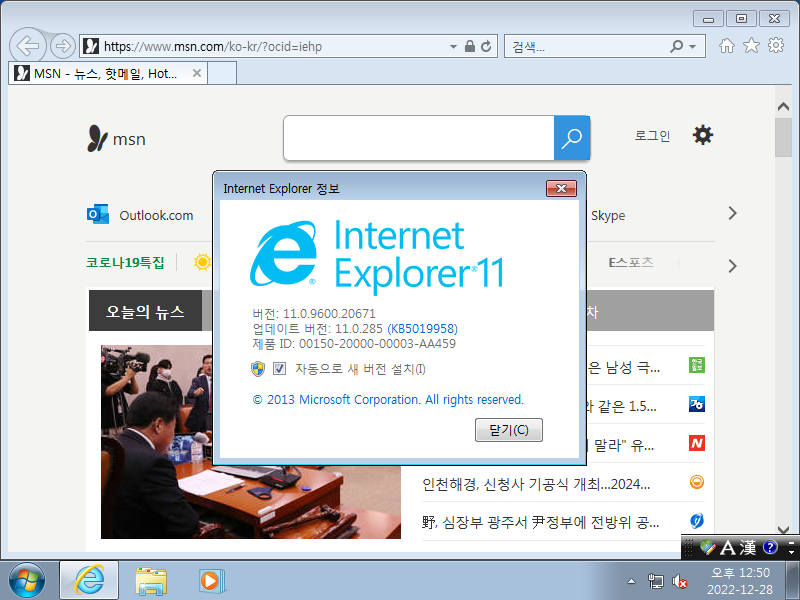The height and width of the screenshot is (600, 800).
Task: Open the KB5019958 update link
Action: click(422, 329)
